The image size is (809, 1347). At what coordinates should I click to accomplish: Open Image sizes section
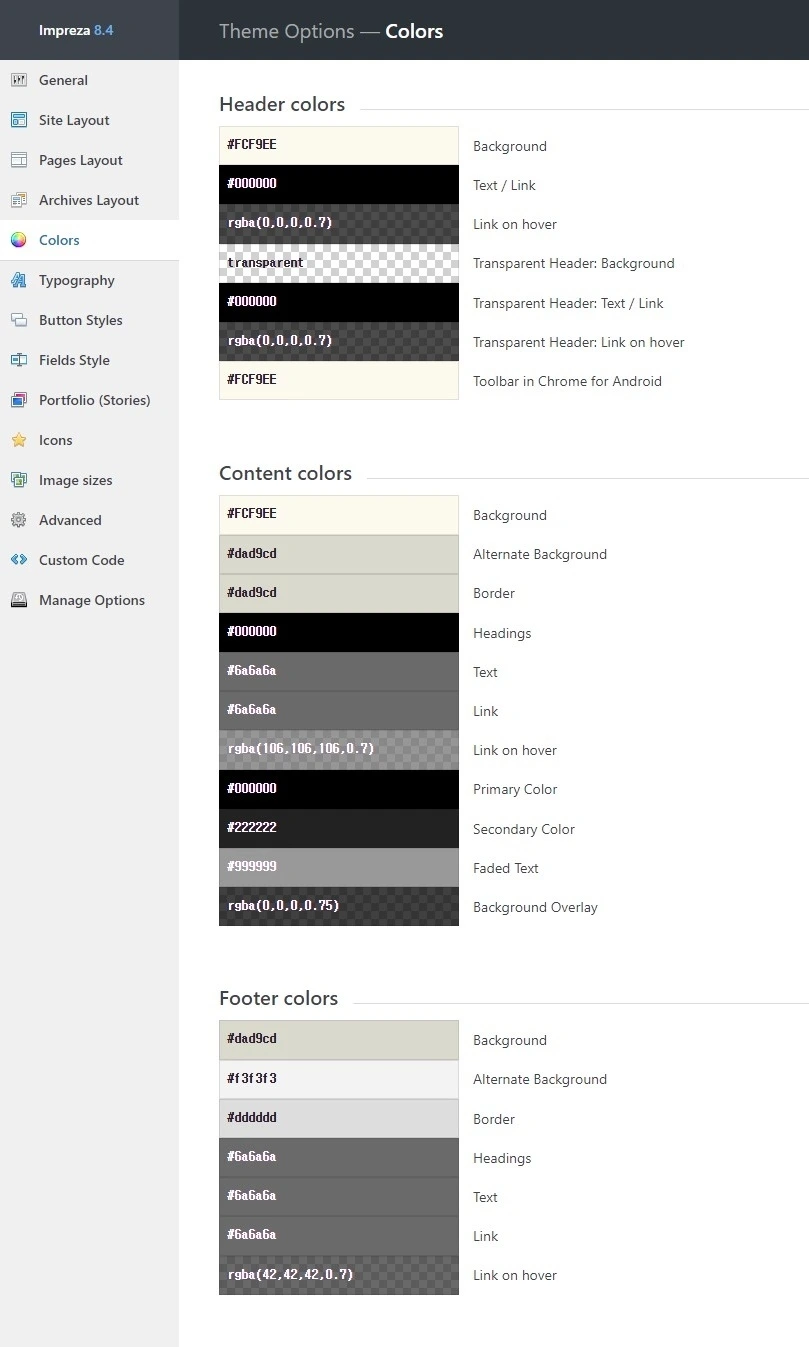click(x=89, y=480)
